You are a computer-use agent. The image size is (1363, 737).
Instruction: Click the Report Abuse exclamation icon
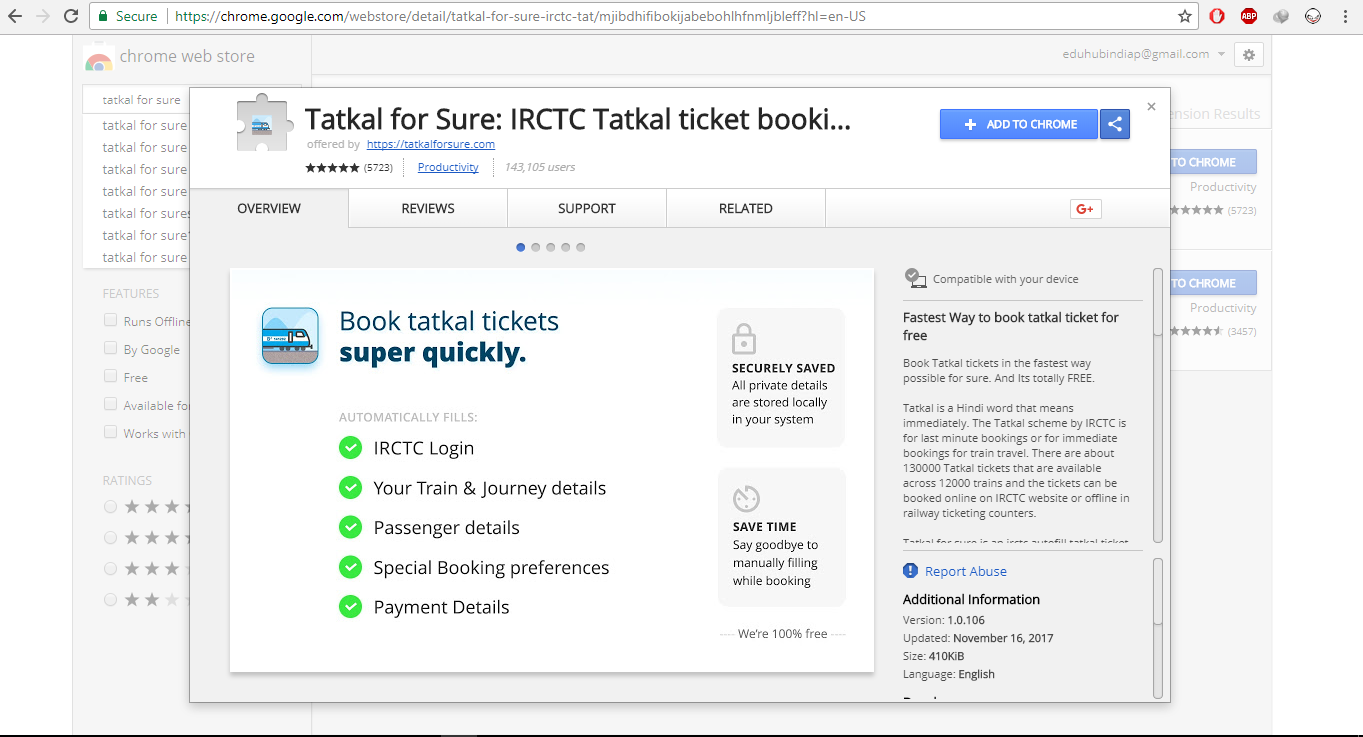pyautogui.click(x=910, y=570)
